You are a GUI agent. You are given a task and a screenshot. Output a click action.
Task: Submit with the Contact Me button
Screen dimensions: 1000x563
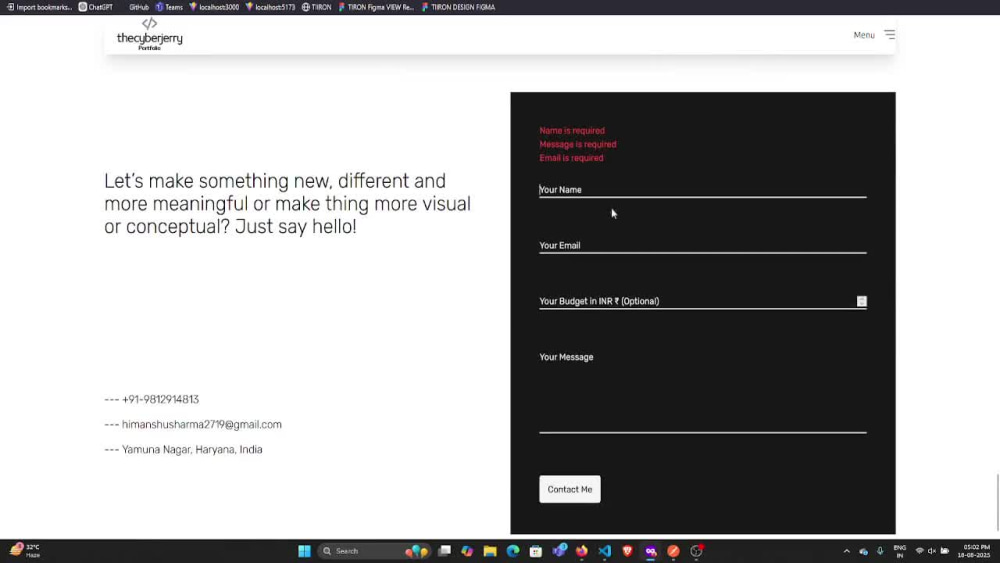tap(570, 489)
